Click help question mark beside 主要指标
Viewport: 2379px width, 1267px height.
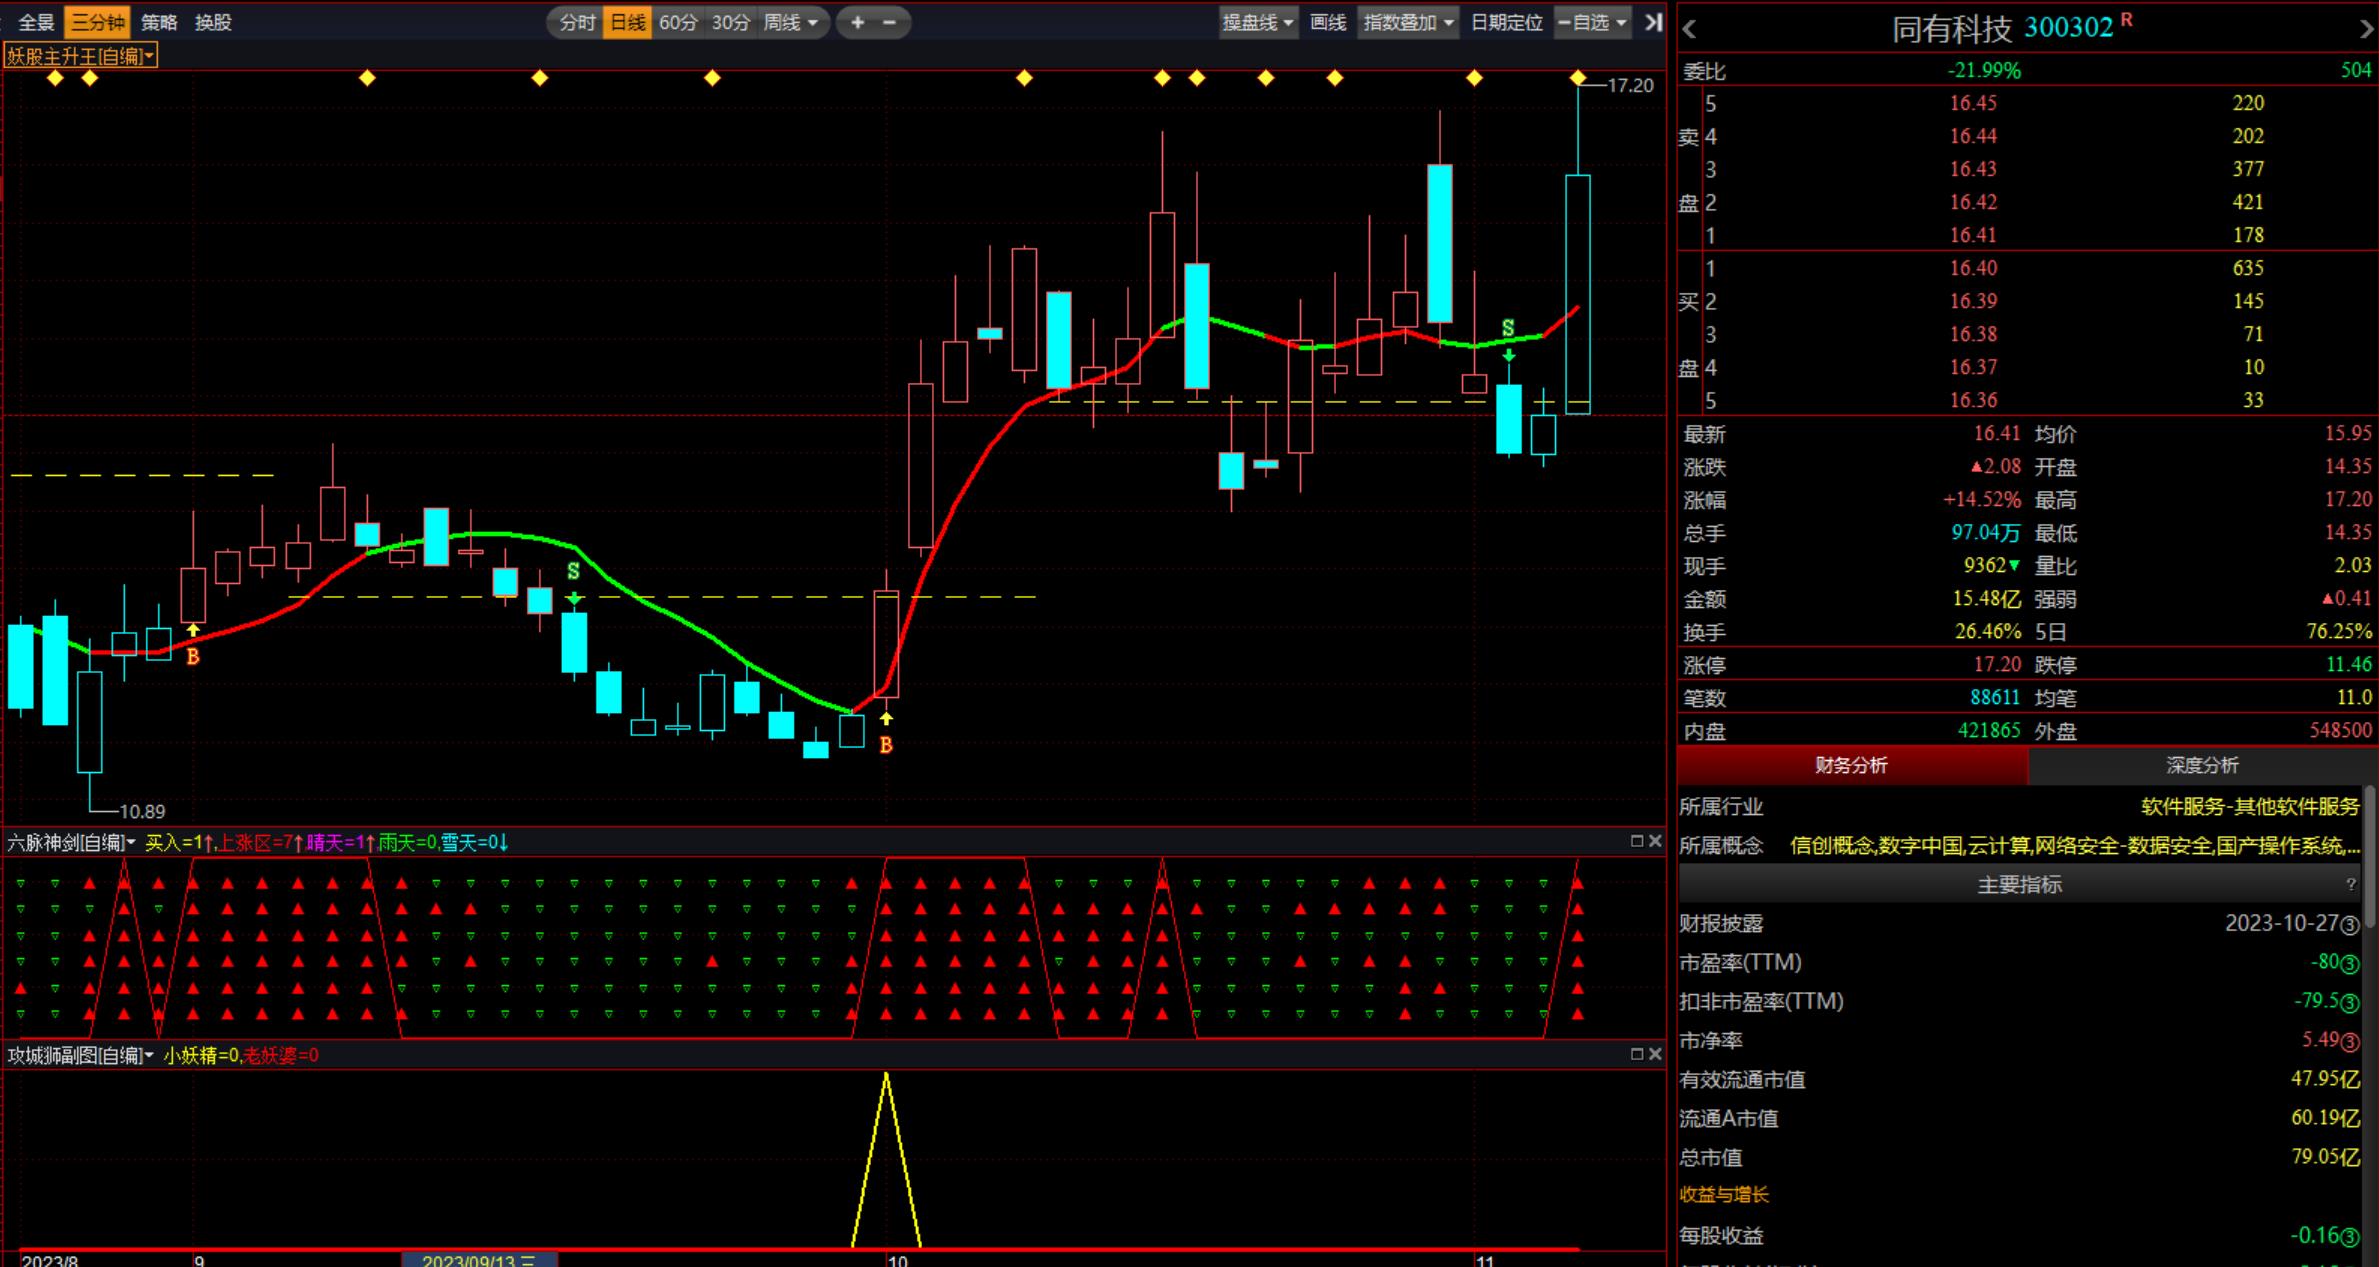click(x=2351, y=884)
